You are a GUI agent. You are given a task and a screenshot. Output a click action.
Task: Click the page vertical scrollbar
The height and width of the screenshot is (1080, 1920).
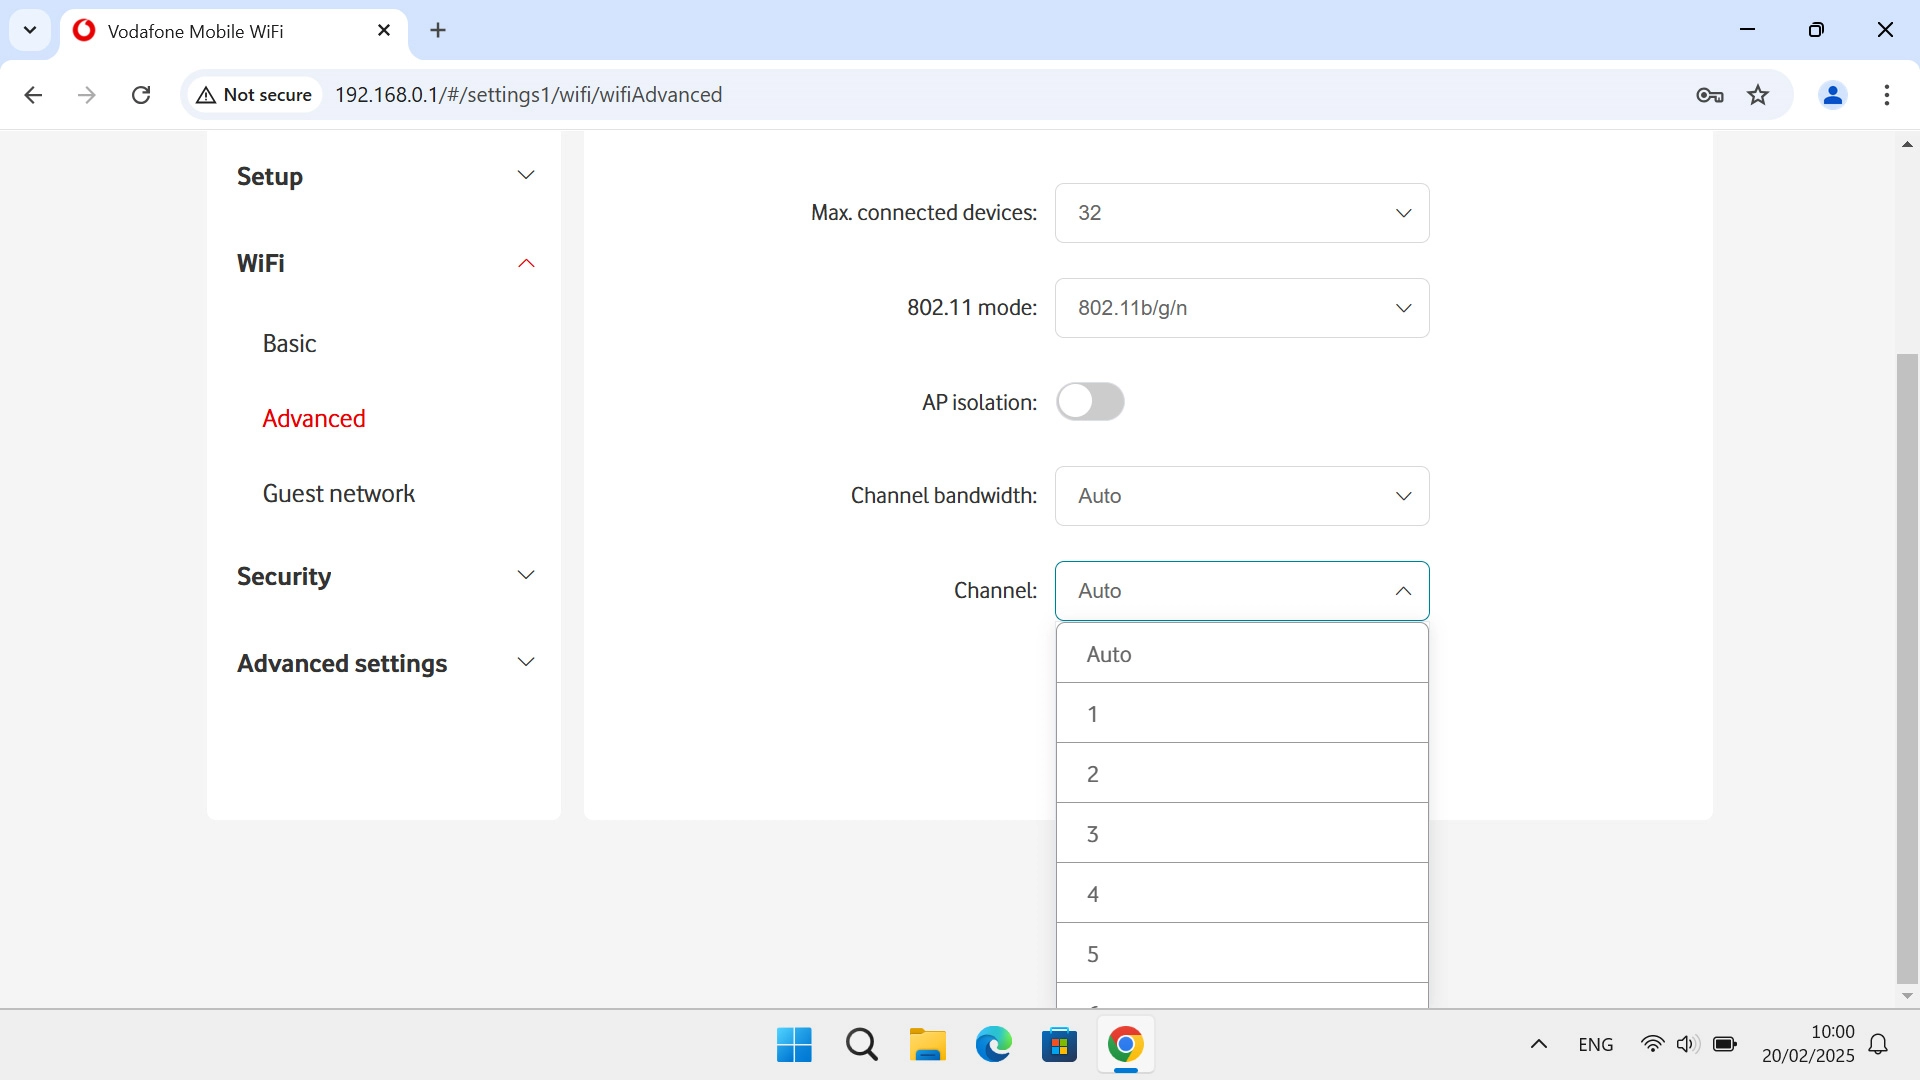[x=1907, y=668]
